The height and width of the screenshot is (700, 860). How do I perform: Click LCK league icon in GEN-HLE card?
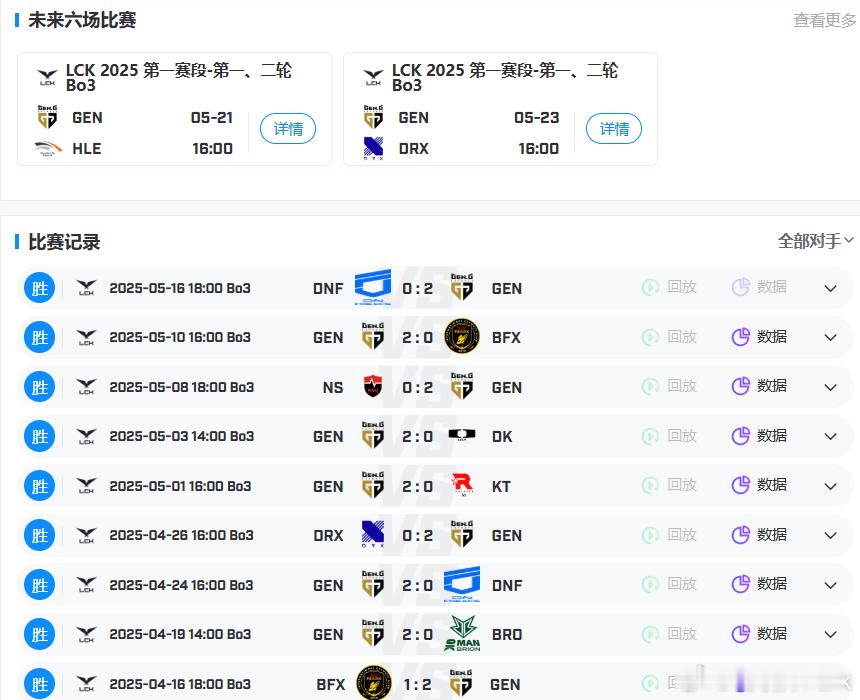click(47, 77)
